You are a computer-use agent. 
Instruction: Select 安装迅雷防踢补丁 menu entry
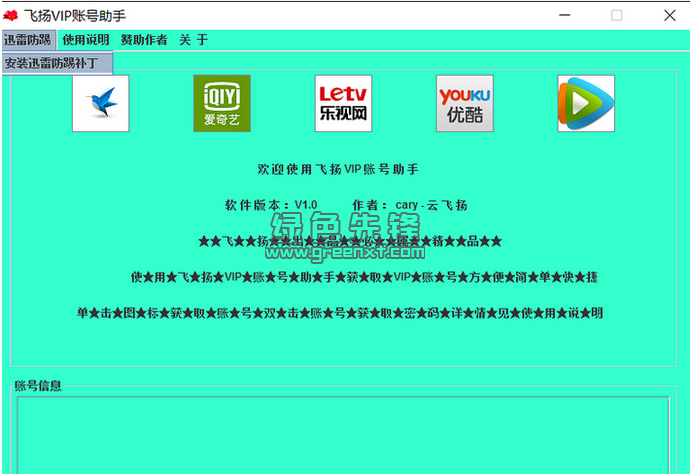(57, 63)
